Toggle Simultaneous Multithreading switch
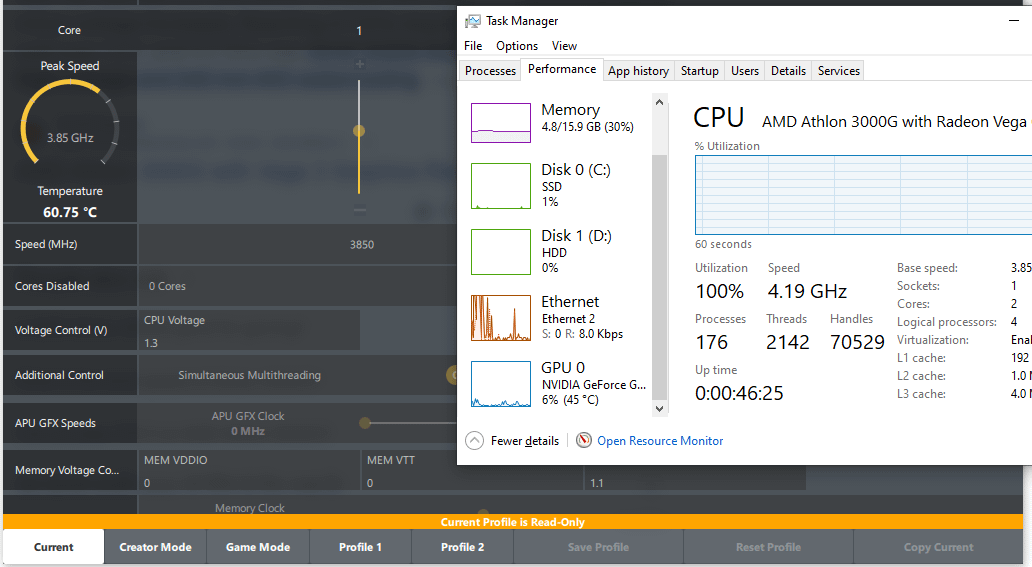The height and width of the screenshot is (567, 1032). [452, 375]
